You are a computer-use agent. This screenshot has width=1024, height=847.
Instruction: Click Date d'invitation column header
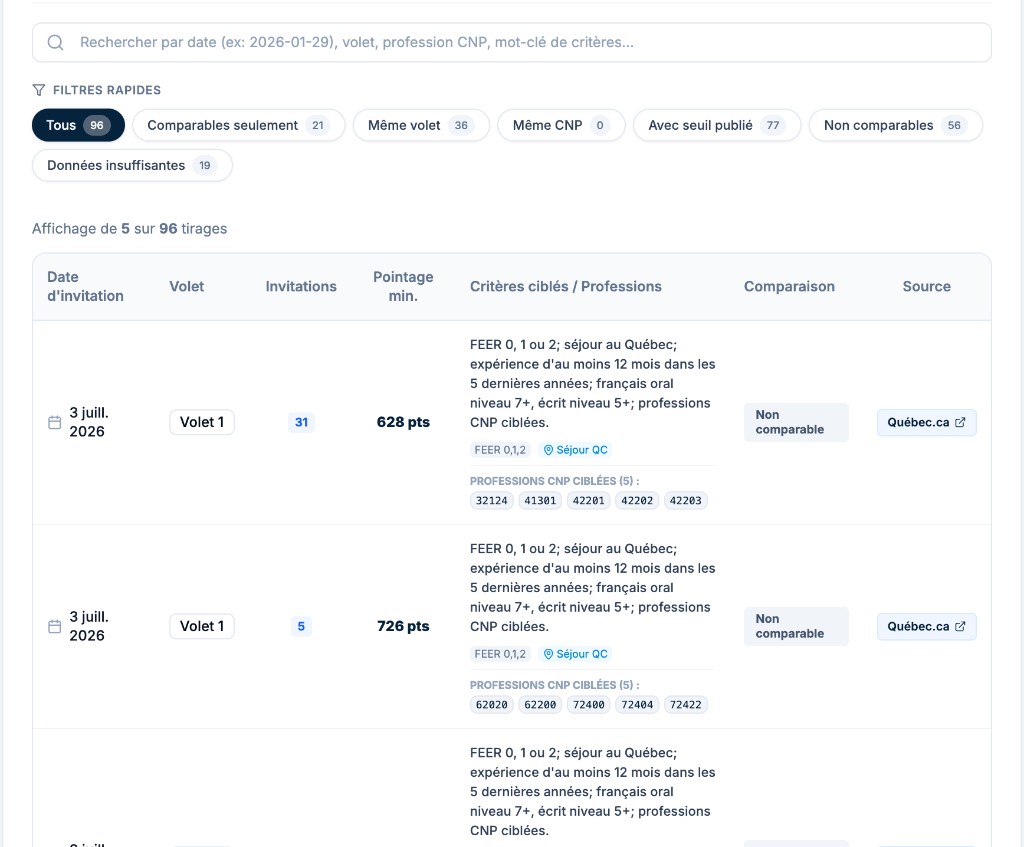[x=85, y=286]
